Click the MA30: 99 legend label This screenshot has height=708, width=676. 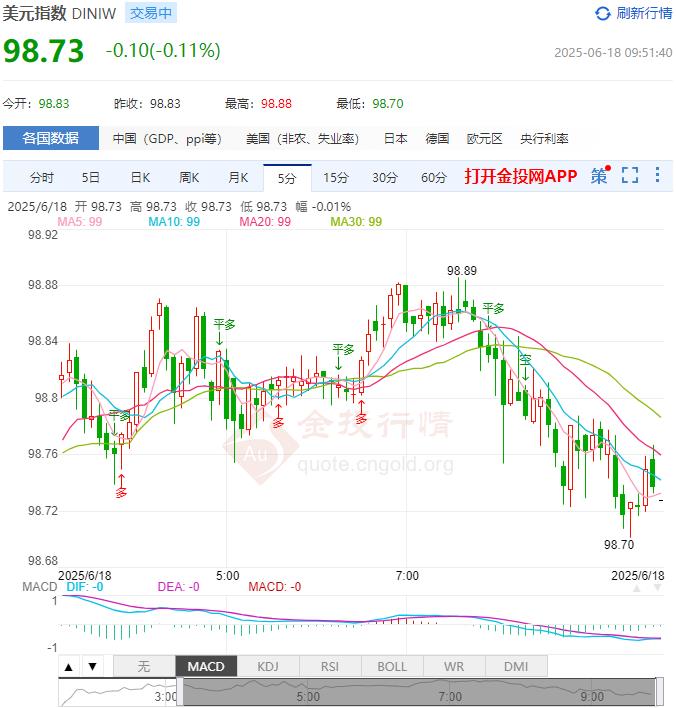356,222
